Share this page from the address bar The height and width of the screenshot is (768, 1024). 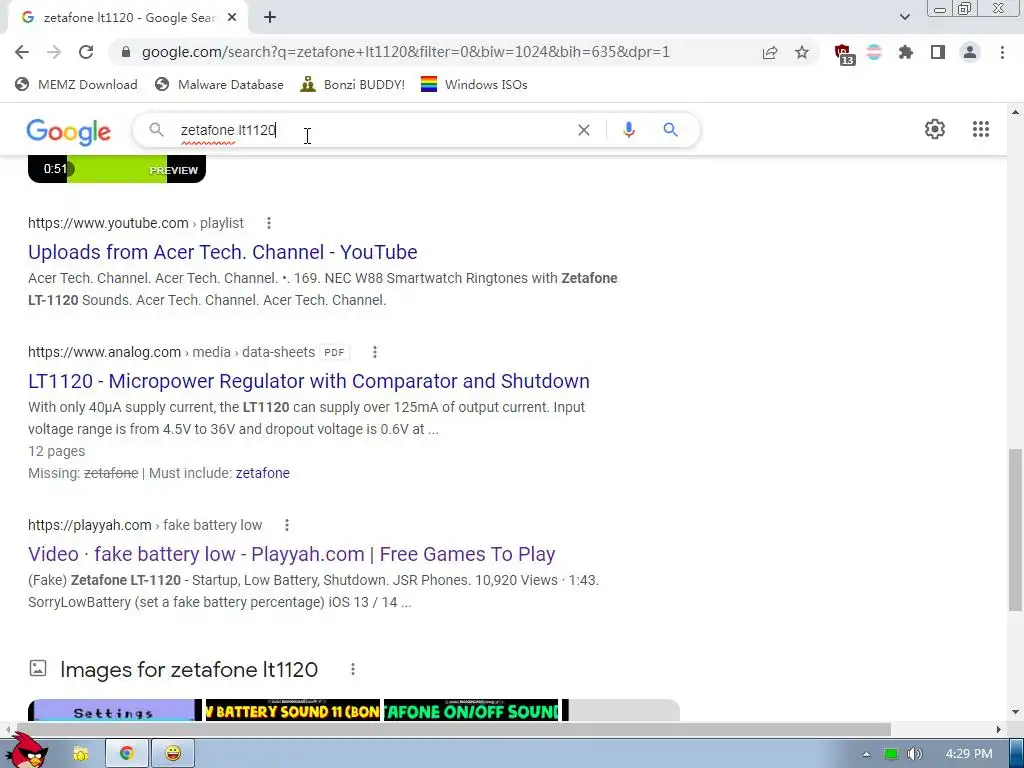(770, 52)
